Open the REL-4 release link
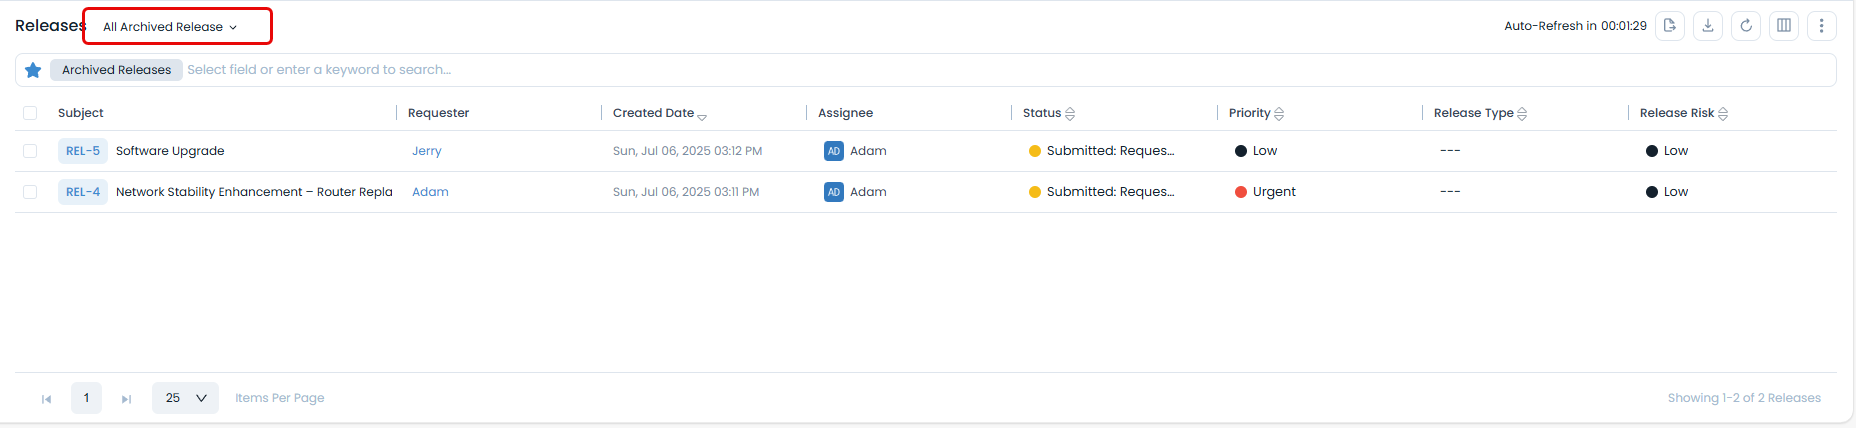1856x428 pixels. pos(83,192)
